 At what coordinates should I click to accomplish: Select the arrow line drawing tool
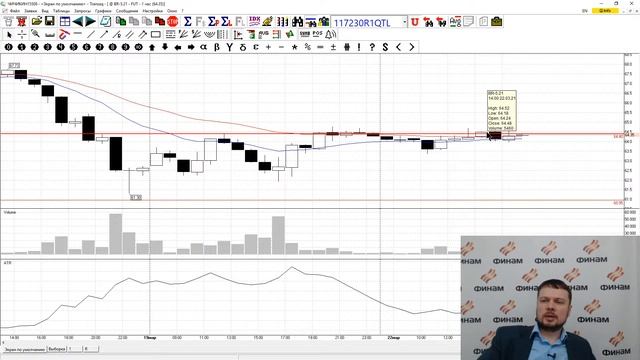(104, 35)
